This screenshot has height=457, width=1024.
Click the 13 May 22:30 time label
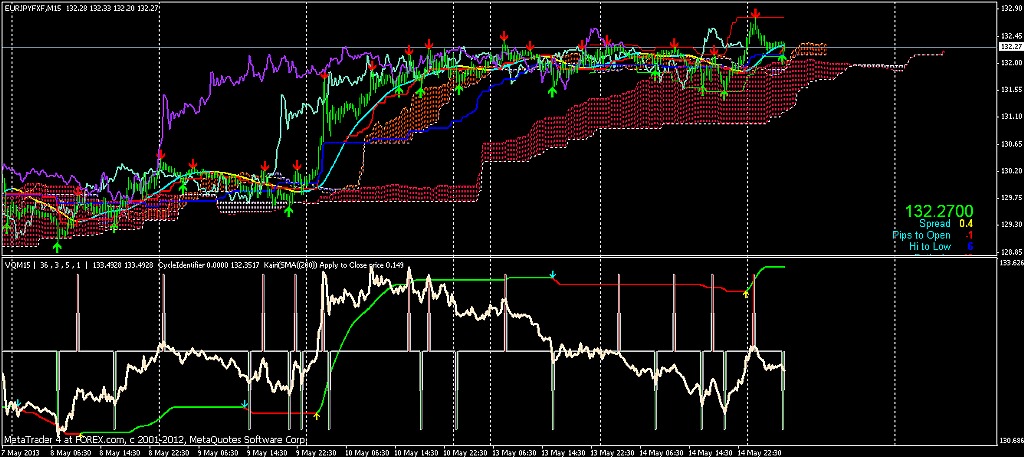pyautogui.click(x=612, y=452)
